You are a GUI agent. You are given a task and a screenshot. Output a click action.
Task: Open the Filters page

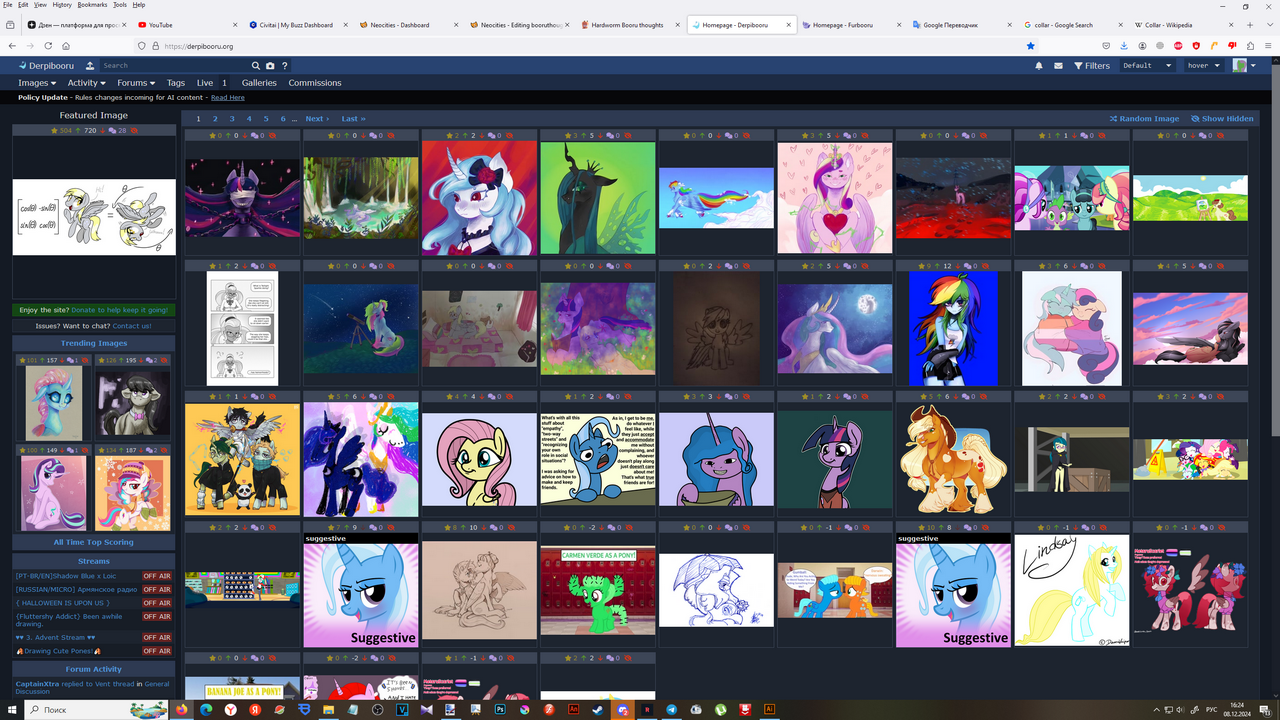[1092, 66]
